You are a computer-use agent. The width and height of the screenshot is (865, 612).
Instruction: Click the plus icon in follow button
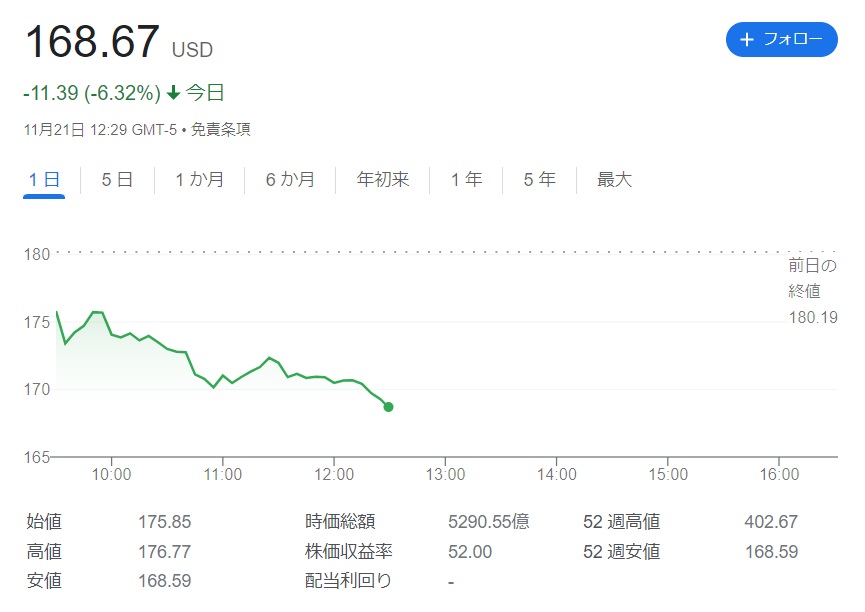pos(746,39)
